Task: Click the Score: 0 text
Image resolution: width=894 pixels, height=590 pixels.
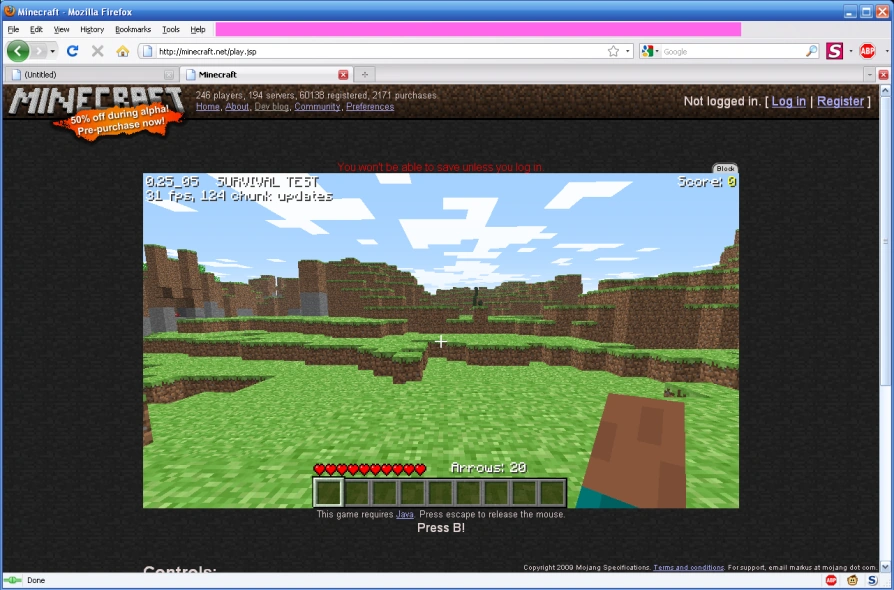Action: 707,182
